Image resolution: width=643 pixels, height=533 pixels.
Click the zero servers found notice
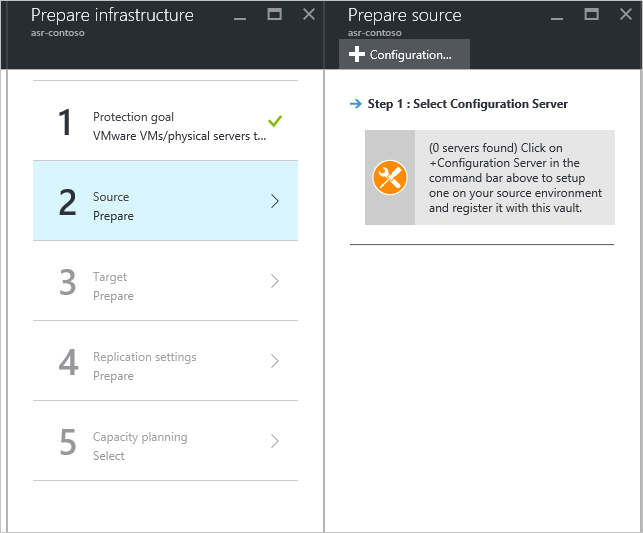(x=514, y=178)
